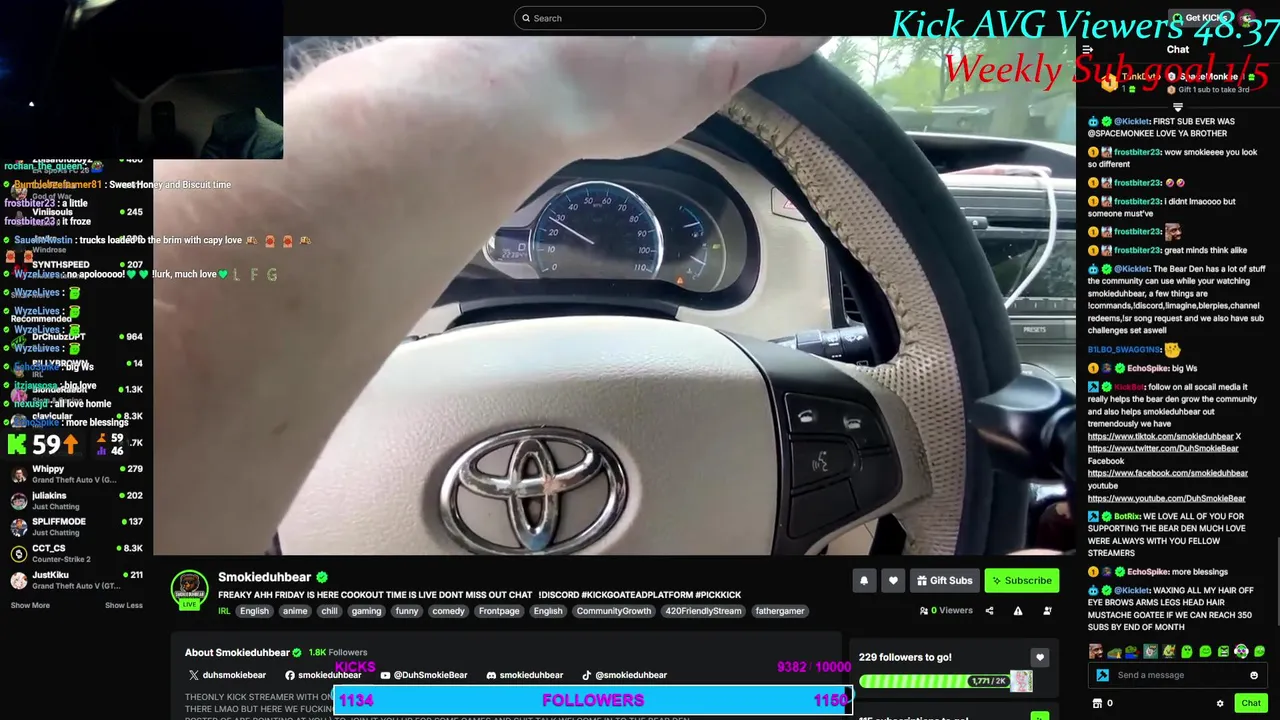Click the Send a message field
This screenshot has height=720, width=1280.
[x=1176, y=675]
